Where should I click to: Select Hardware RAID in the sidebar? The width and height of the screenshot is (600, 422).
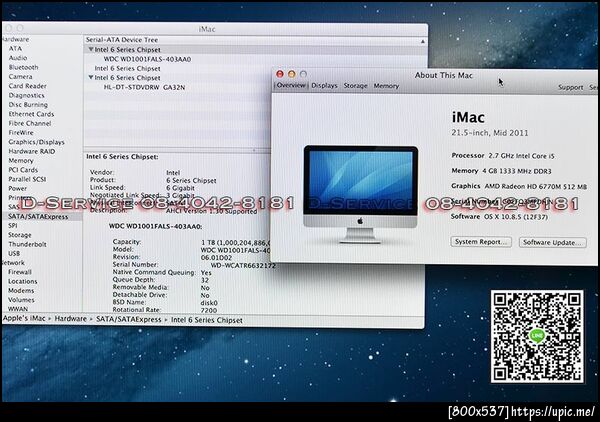click(x=32, y=151)
